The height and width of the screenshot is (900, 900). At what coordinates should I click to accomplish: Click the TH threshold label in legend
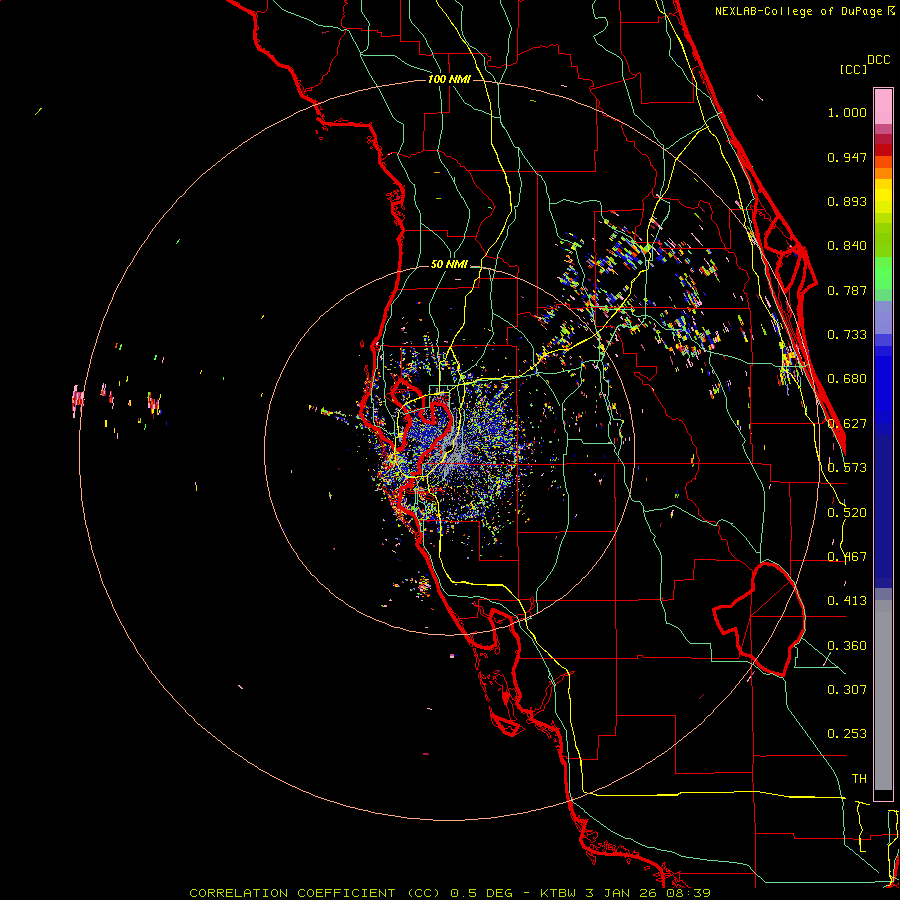pyautogui.click(x=859, y=779)
